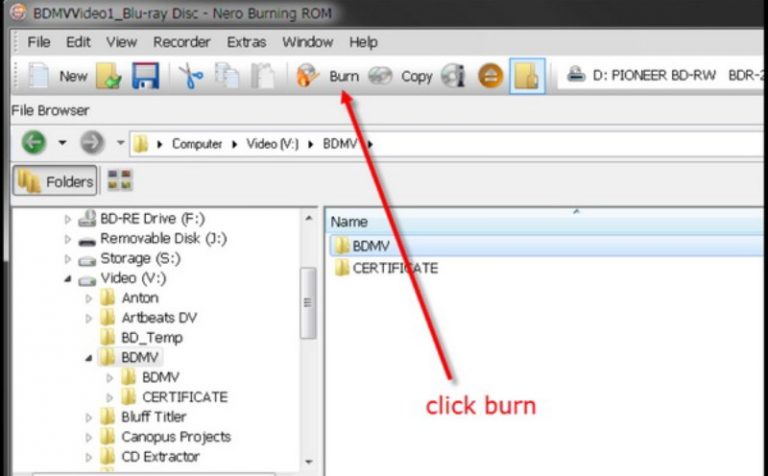Expand the Artbeats DV folder node
The height and width of the screenshot is (476, 768).
89,318
